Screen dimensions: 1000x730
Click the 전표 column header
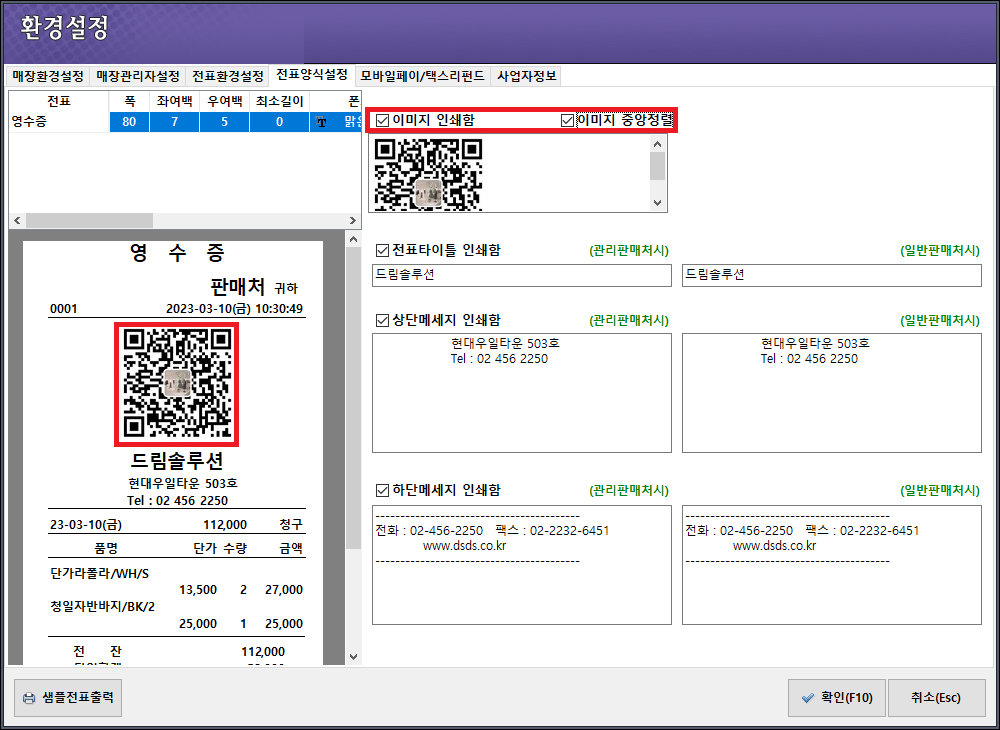pyautogui.click(x=59, y=101)
